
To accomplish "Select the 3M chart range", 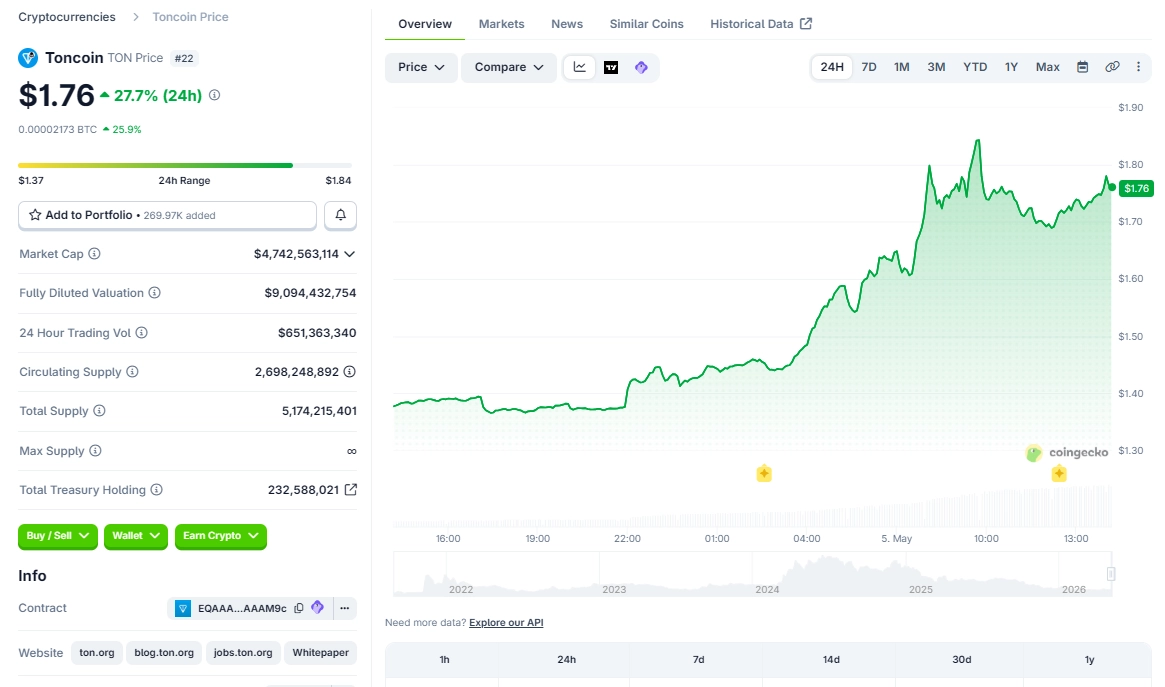I will (x=936, y=67).
